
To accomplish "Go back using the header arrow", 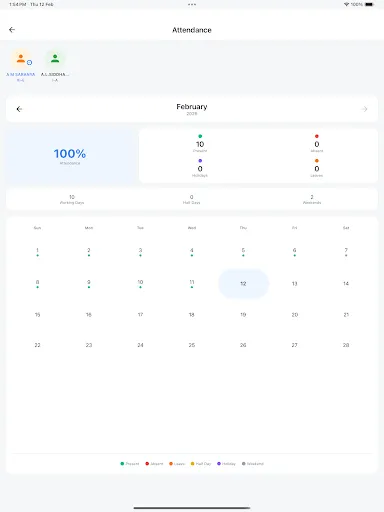I will (12, 30).
